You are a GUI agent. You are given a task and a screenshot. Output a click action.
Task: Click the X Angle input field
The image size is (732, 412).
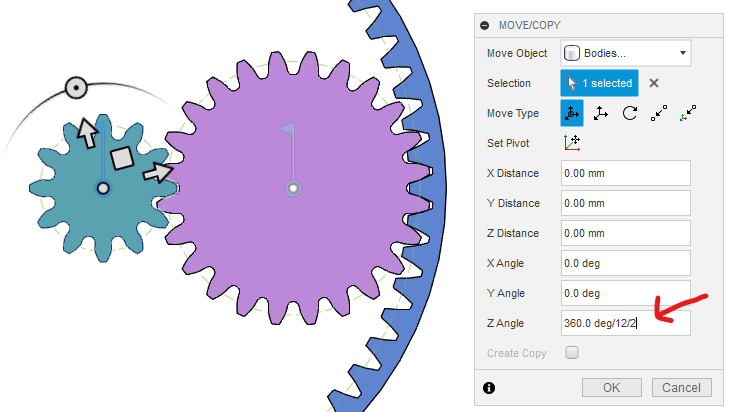626,263
